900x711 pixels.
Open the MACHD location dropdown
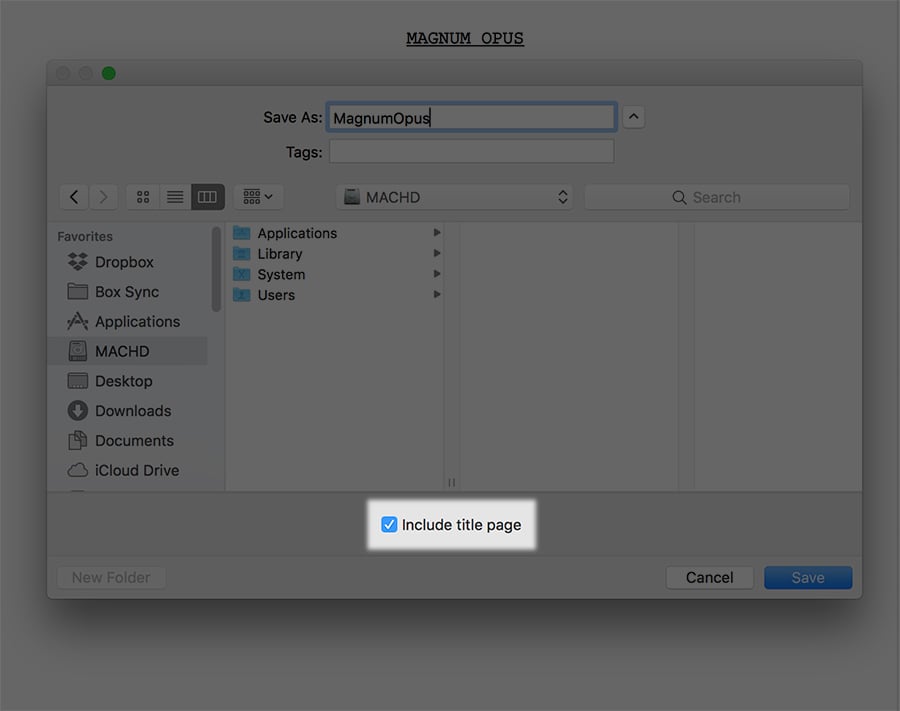(x=455, y=196)
